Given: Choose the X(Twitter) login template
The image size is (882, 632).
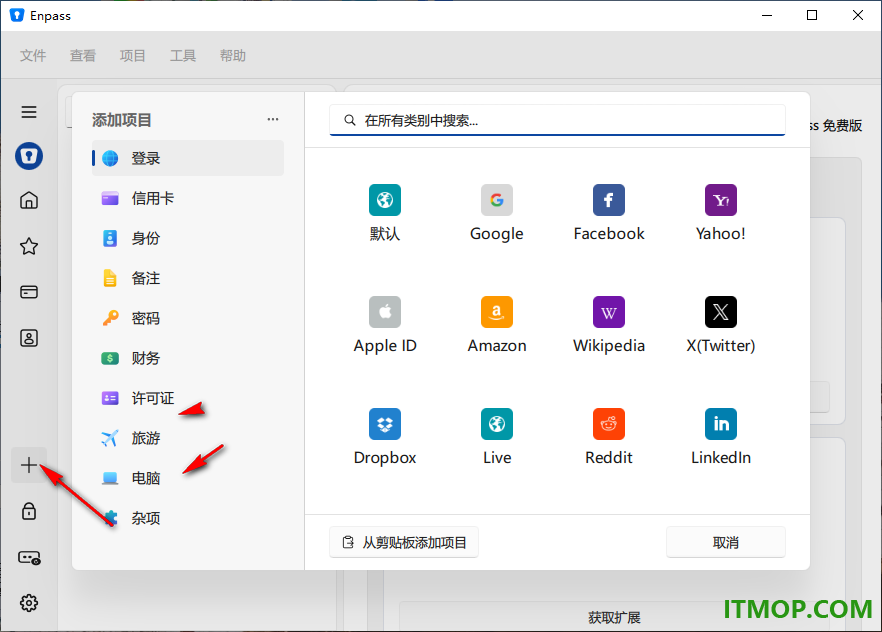Looking at the screenshot, I should coord(721,326).
